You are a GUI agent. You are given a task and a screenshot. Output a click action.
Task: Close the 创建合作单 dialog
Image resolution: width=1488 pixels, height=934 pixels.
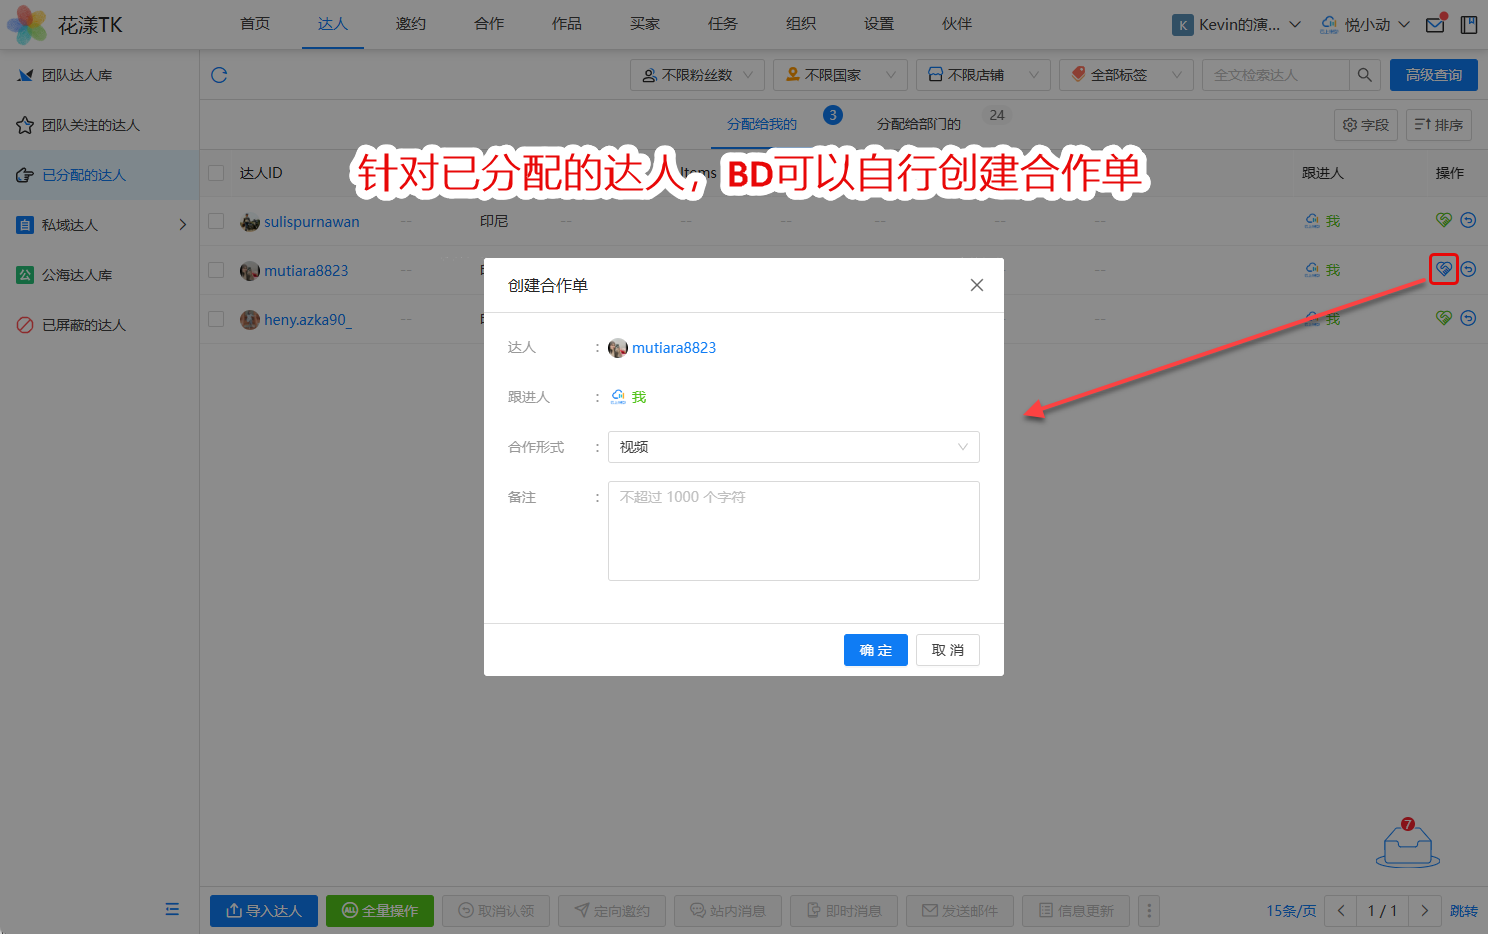[976, 285]
